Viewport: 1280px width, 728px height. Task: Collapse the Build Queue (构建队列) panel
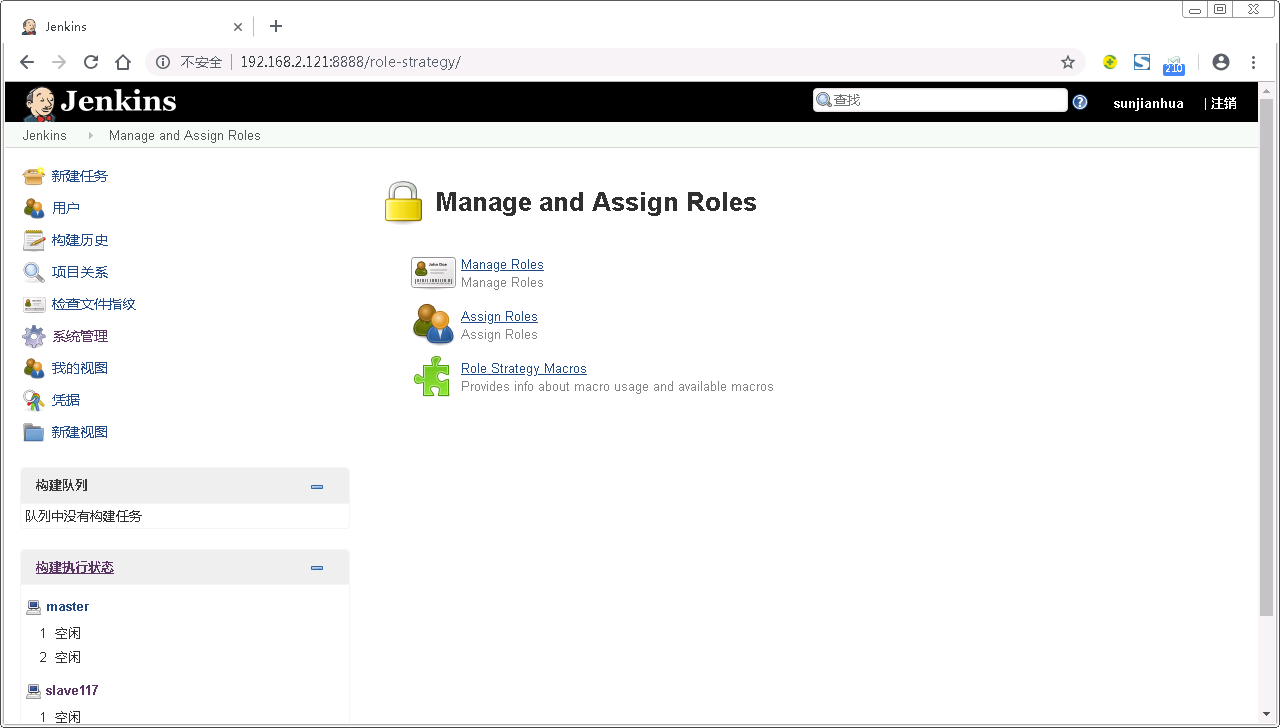[x=317, y=486]
